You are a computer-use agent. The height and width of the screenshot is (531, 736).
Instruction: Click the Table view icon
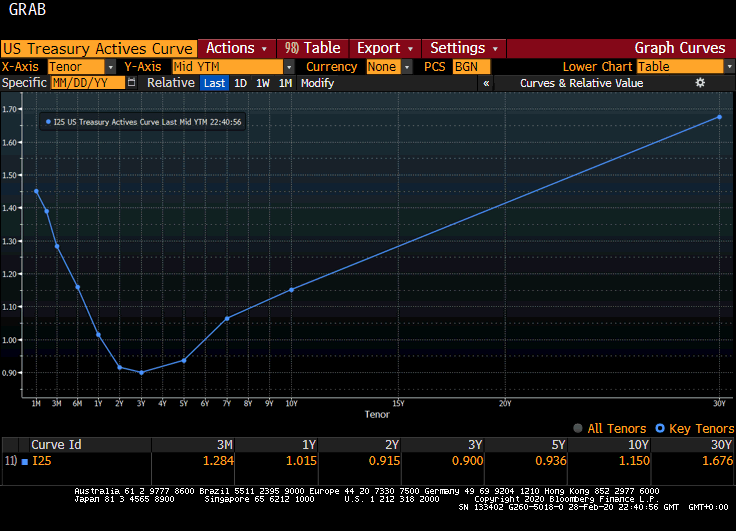pos(291,48)
